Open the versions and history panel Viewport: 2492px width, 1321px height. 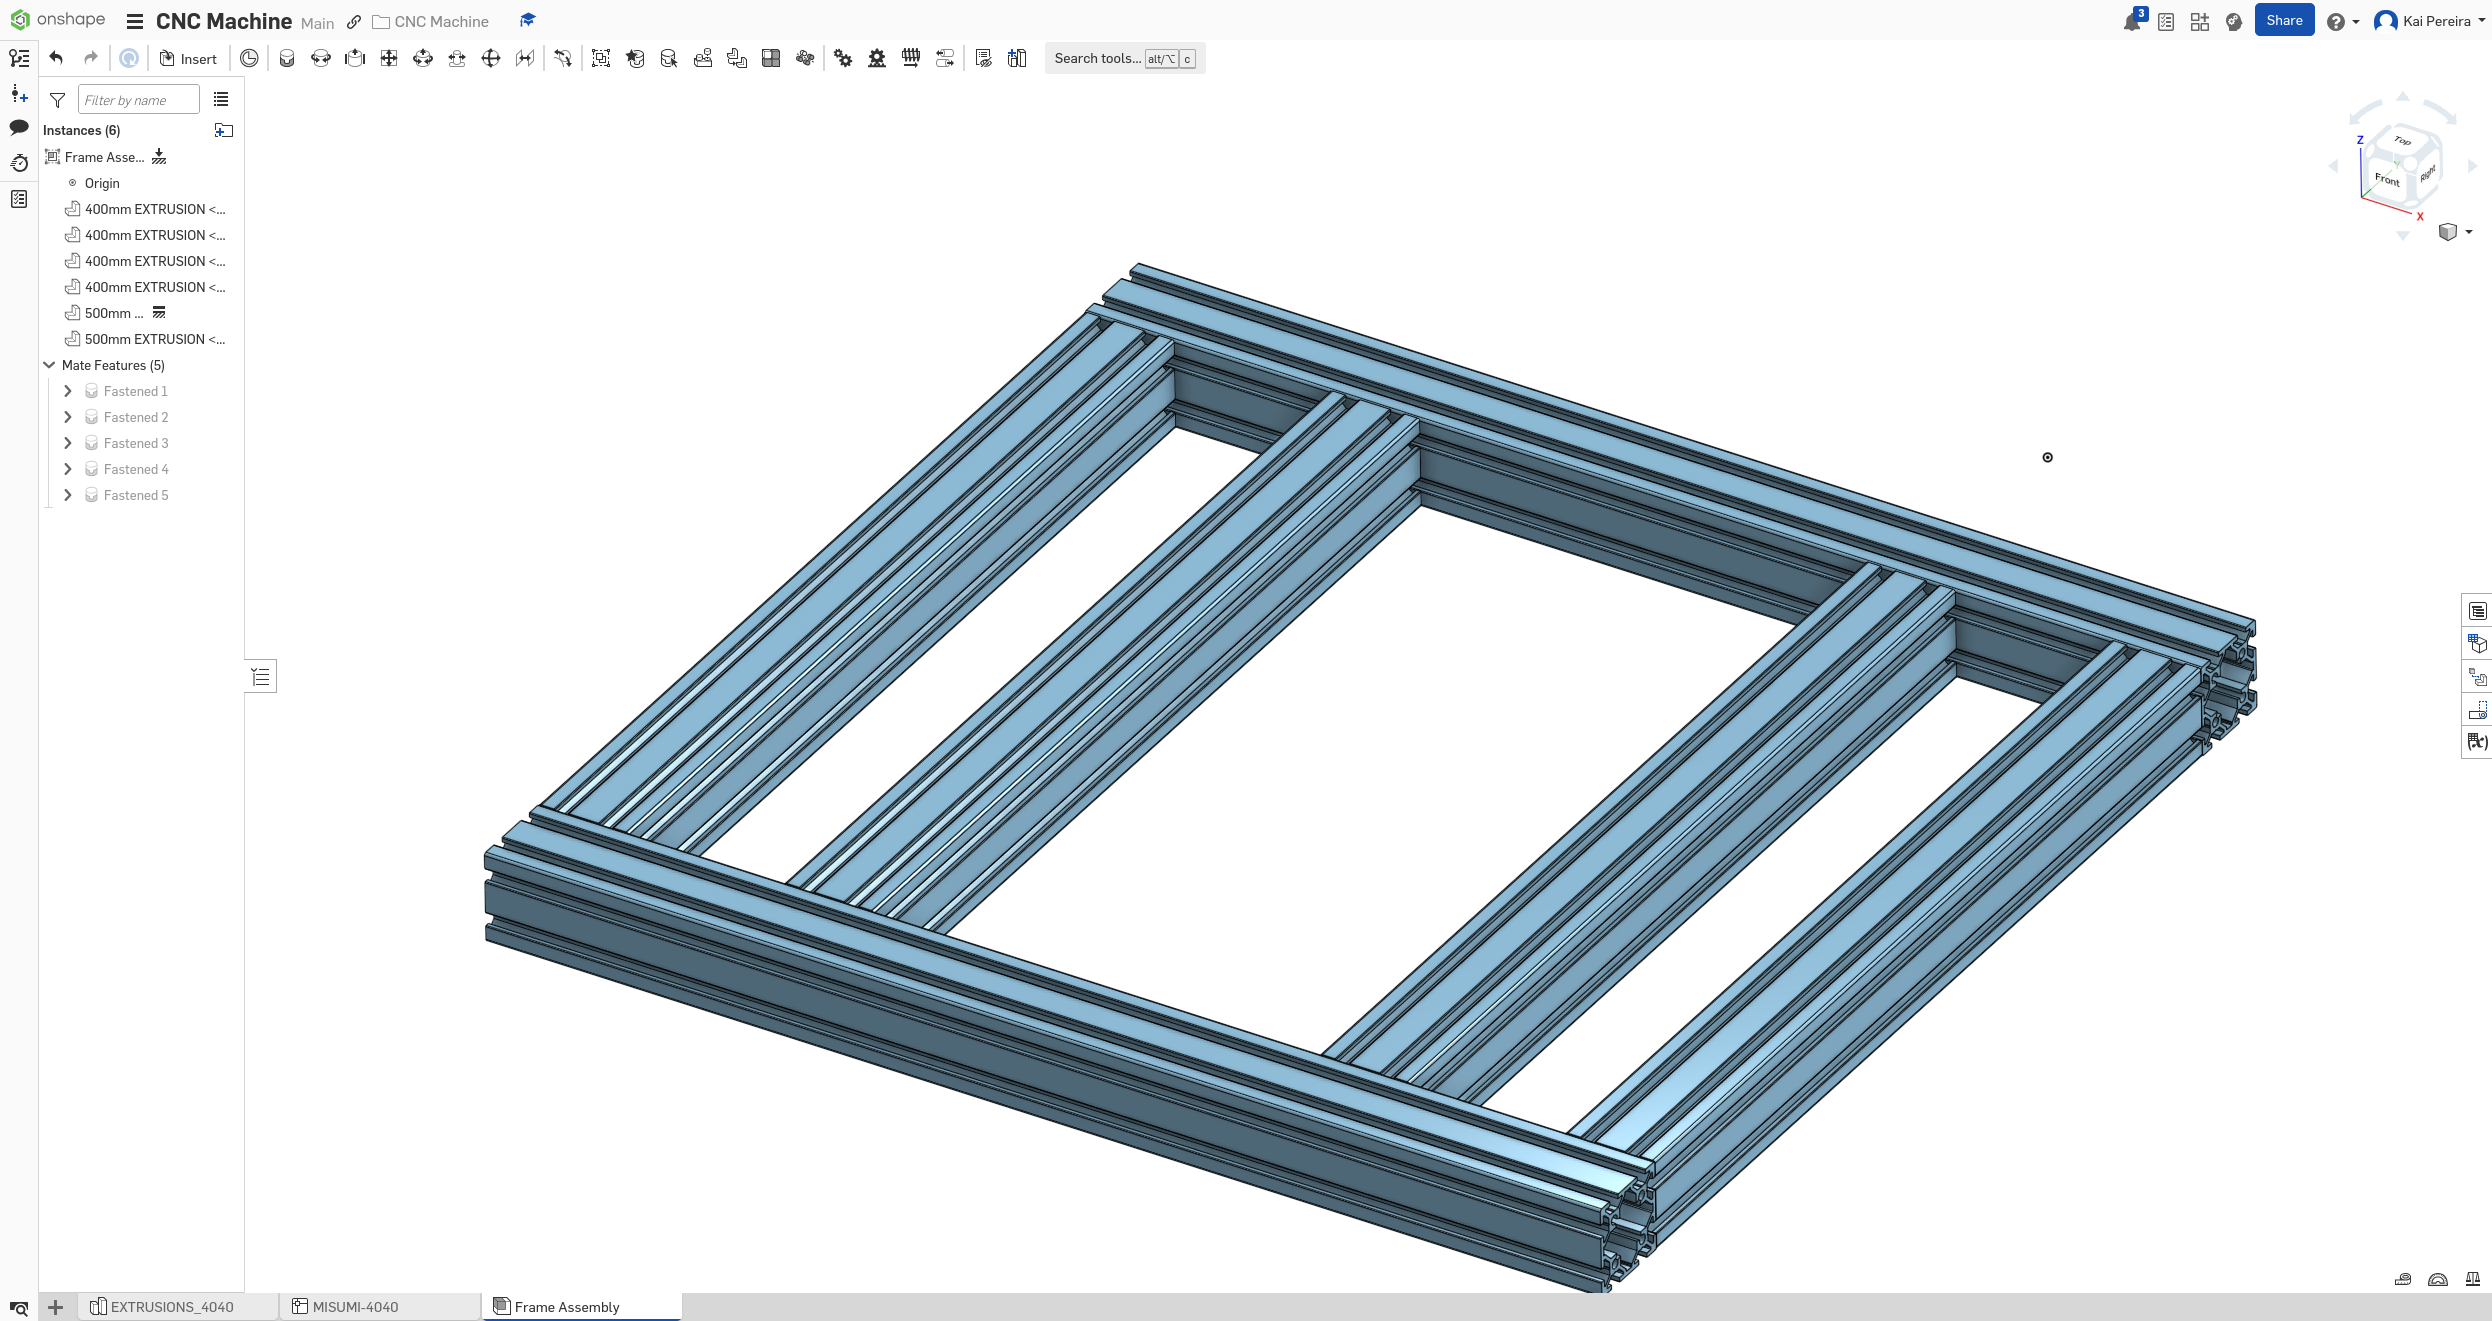coord(19,163)
